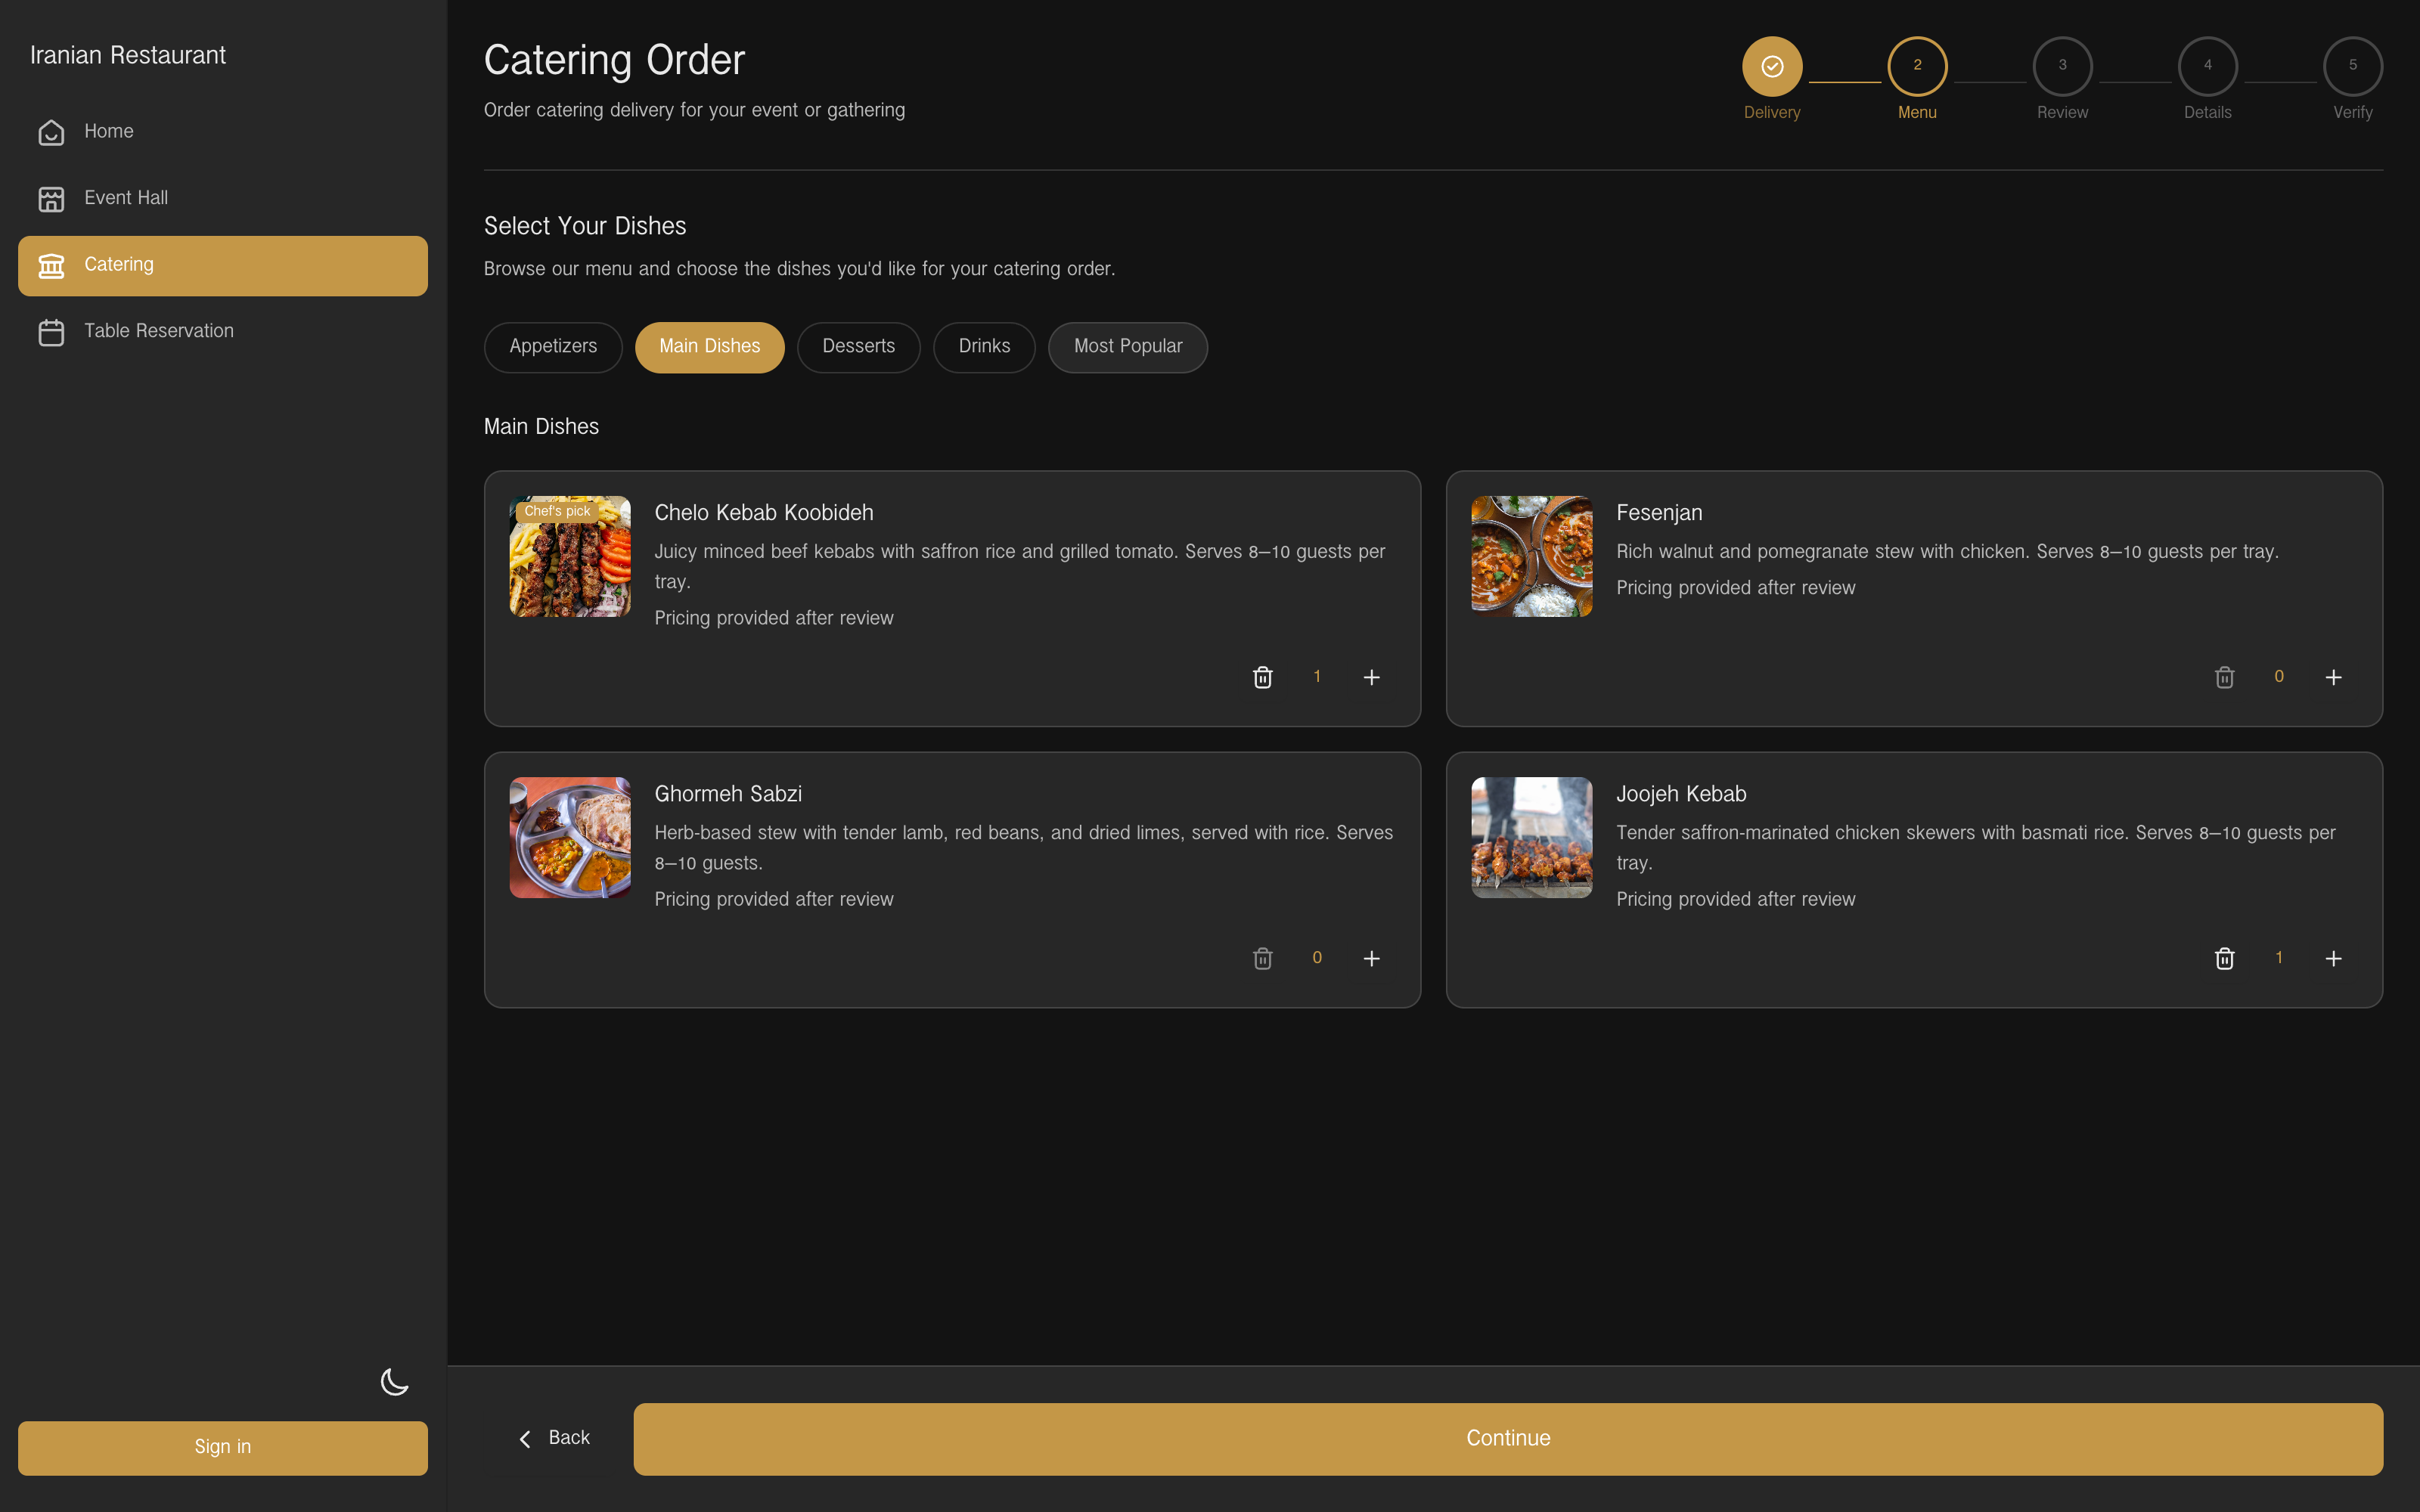Click the Chelo Kebab Koobideh dish name
2420x1512 pixels.
764,513
